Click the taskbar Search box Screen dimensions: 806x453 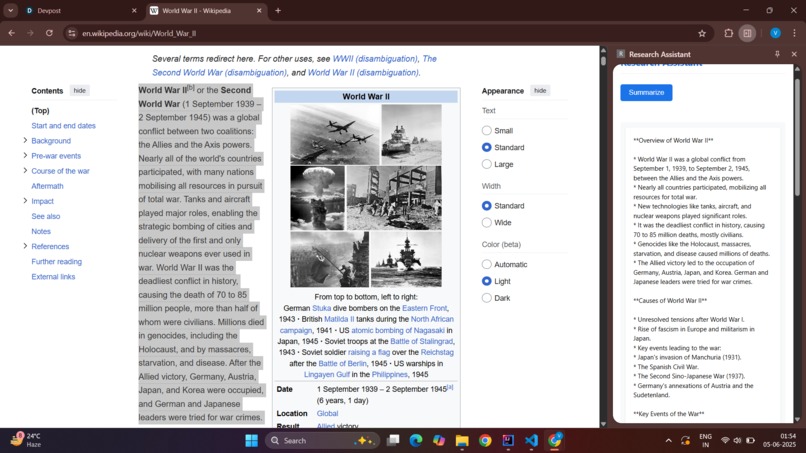pos(324,441)
